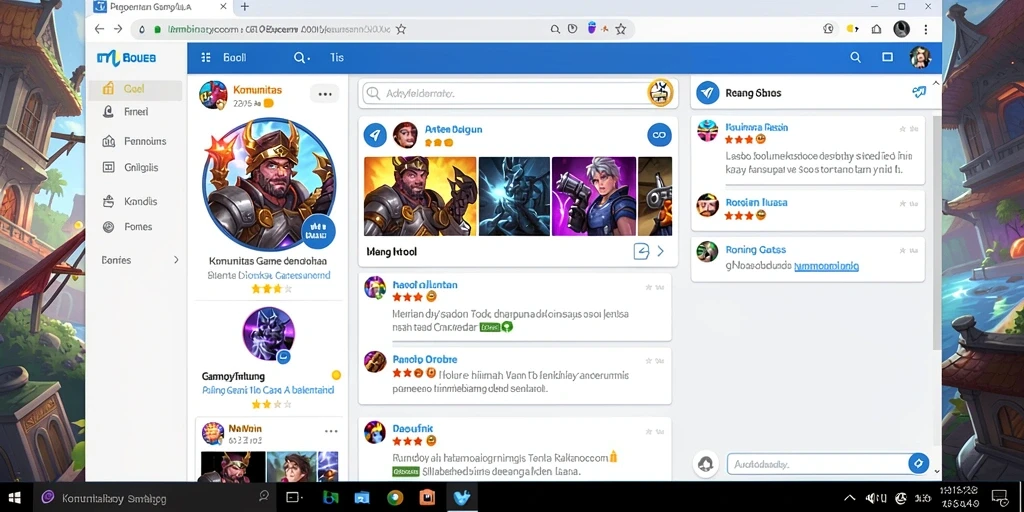Click the right panel vertical scrollbar
The width and height of the screenshot is (1024, 512).
(x=937, y=232)
